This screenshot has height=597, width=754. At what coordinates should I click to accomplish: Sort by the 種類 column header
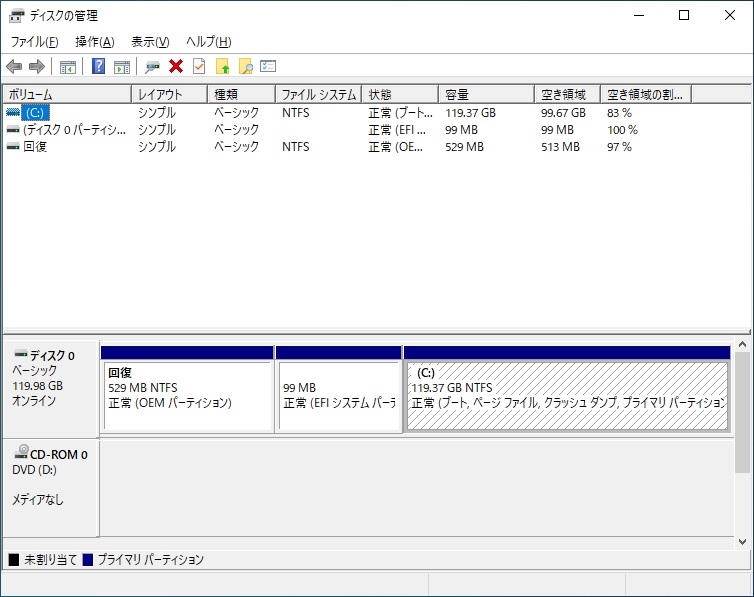241,94
